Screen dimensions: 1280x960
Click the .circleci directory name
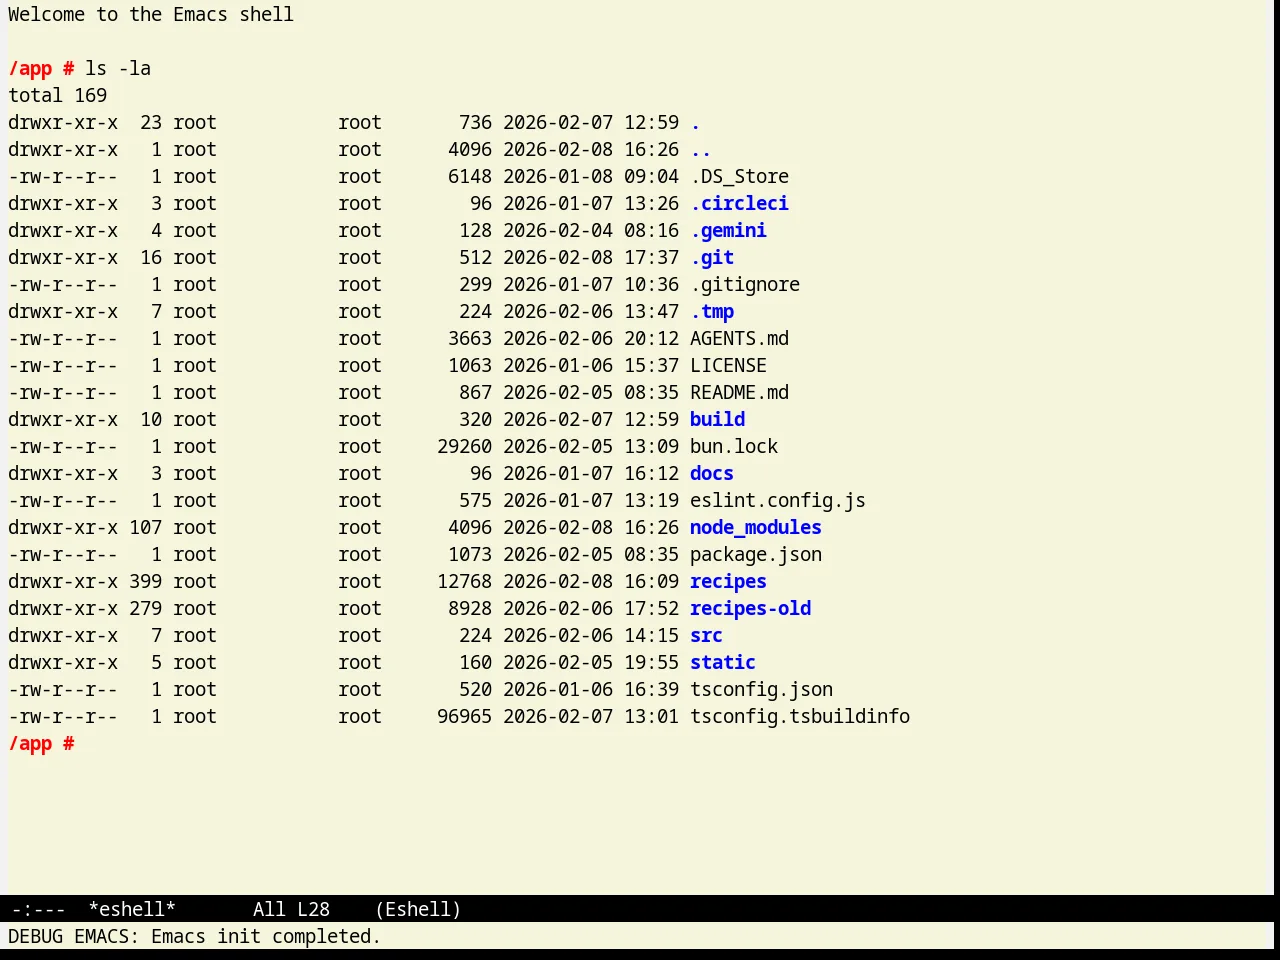pos(739,203)
